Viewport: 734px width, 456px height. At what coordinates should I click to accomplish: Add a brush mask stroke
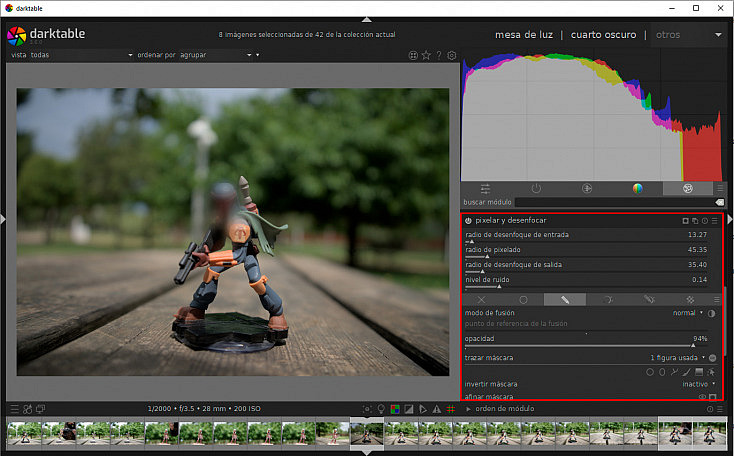pyautogui.click(x=686, y=372)
